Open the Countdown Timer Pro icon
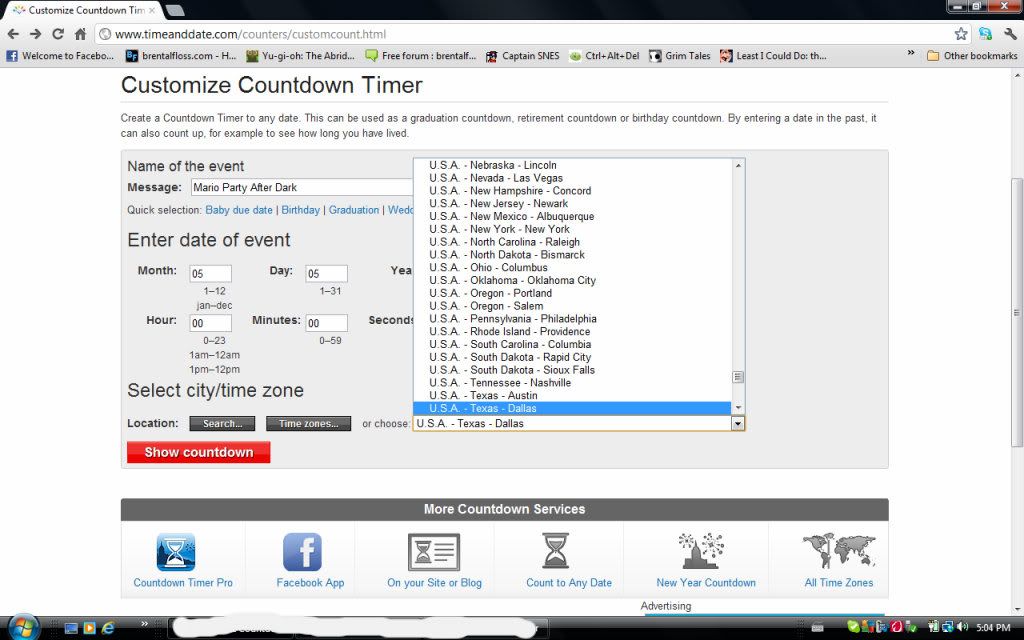The width and height of the screenshot is (1024, 640). click(176, 552)
